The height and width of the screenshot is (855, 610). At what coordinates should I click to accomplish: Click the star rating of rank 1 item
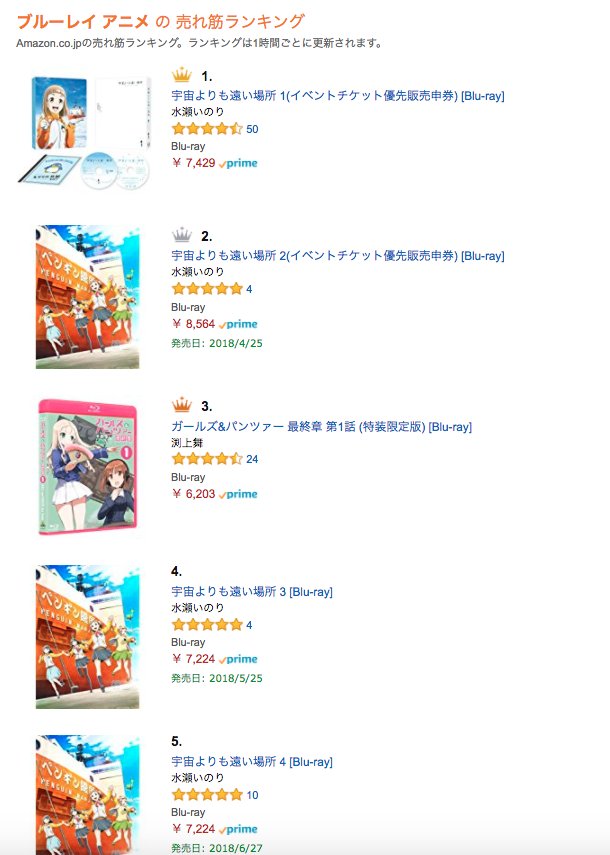pos(207,129)
